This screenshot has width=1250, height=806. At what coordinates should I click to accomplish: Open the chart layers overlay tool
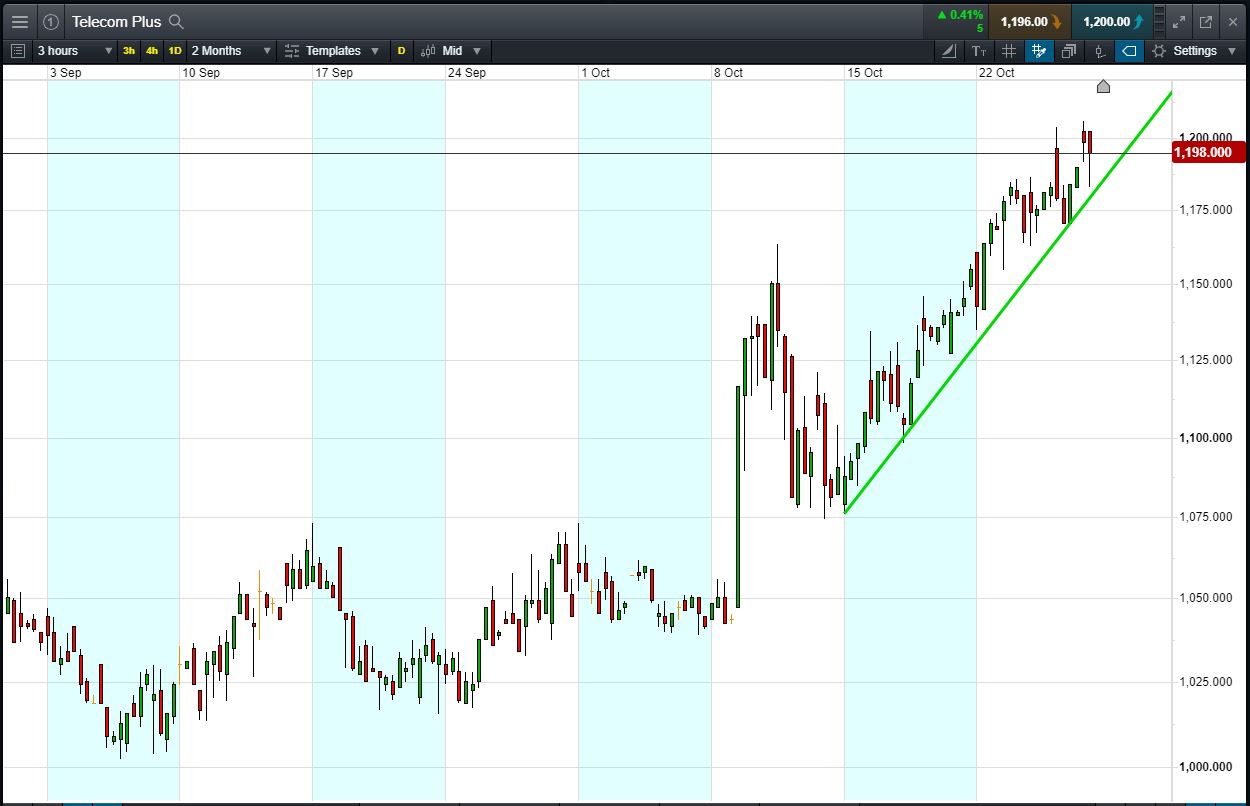click(1069, 51)
